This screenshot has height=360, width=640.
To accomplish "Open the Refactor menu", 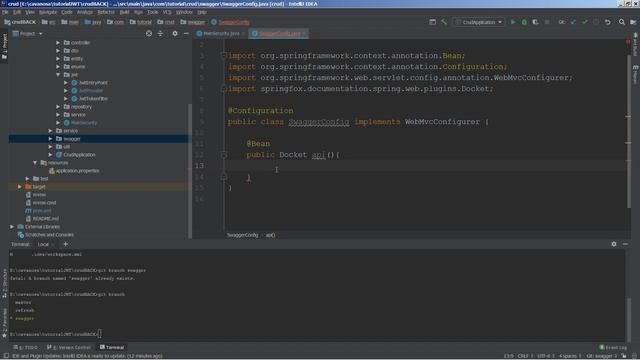I will click(106, 12).
